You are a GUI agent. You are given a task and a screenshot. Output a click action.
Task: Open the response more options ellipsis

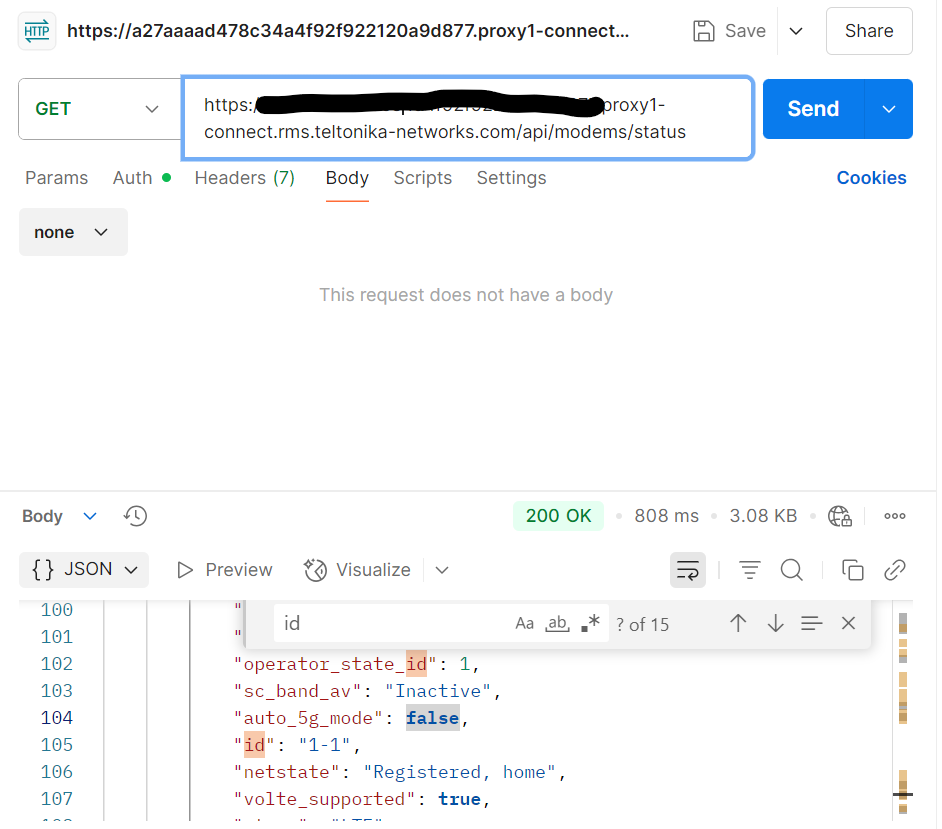(x=895, y=516)
